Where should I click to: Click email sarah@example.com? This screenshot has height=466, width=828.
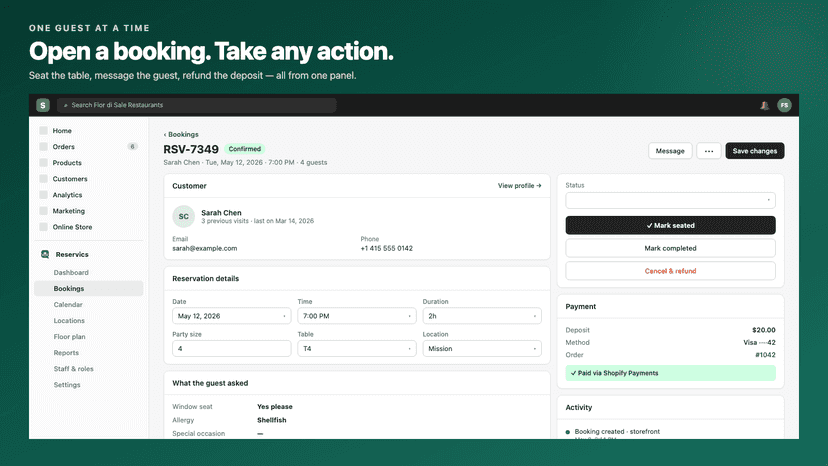tap(204, 248)
